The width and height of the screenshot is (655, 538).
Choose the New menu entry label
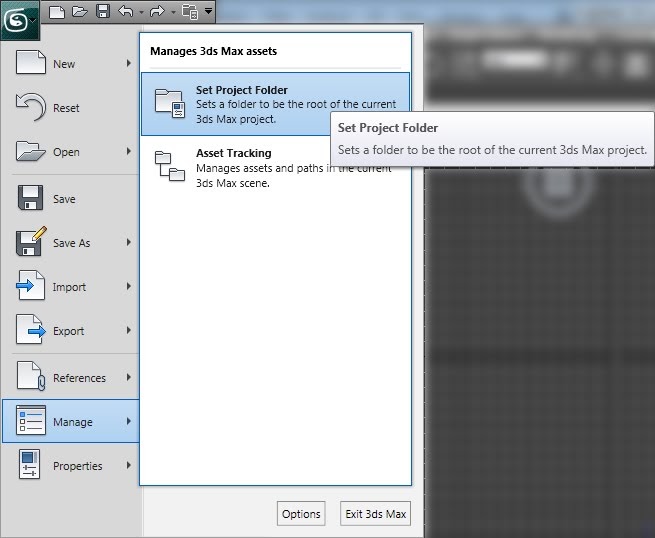tap(64, 64)
